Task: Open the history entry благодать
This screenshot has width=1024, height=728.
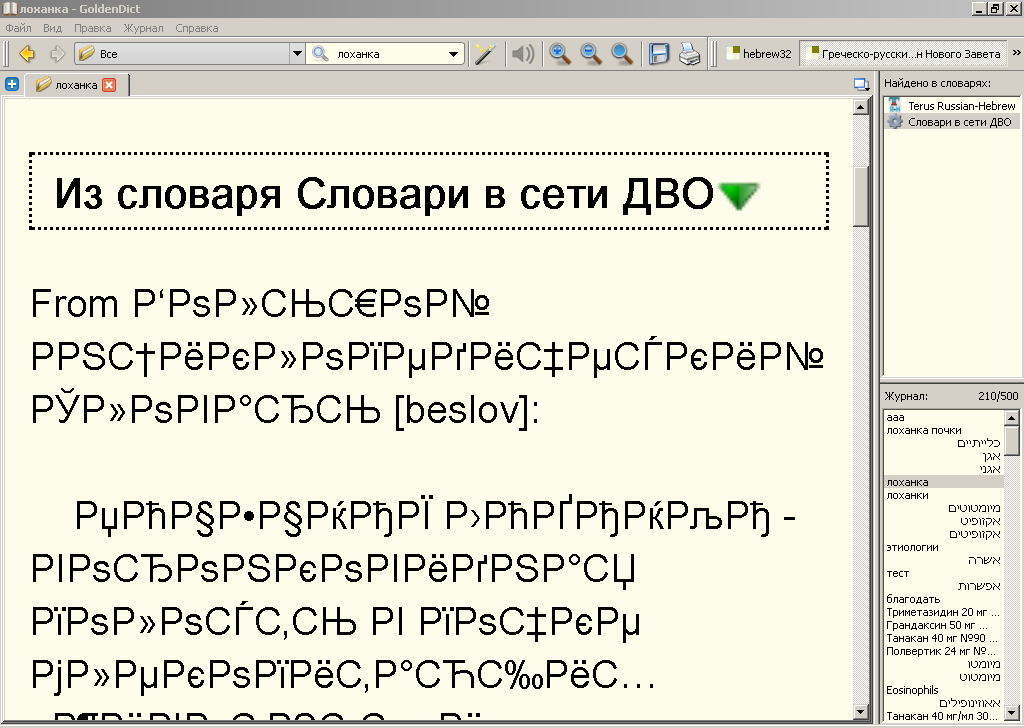Action: 944,599
